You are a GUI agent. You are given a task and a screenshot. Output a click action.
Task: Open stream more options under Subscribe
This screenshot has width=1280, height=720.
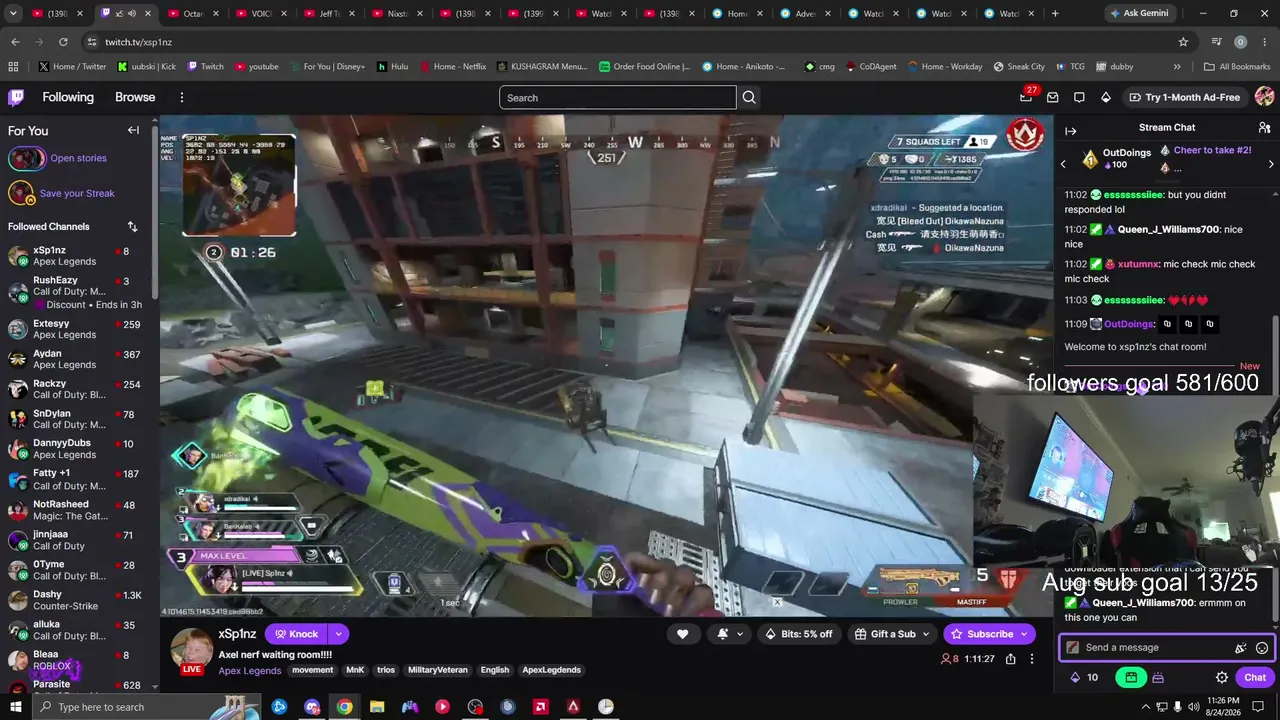click(x=1032, y=659)
